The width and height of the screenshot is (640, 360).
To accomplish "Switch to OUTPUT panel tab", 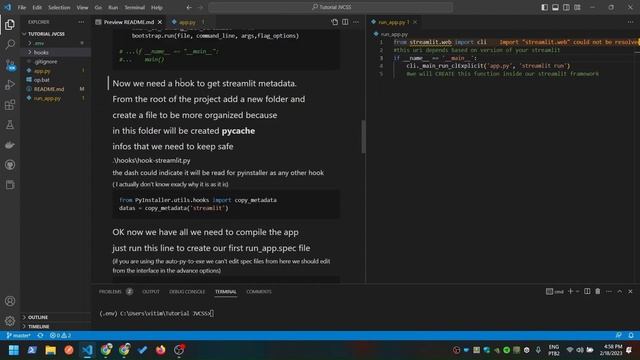I will (x=151, y=291).
